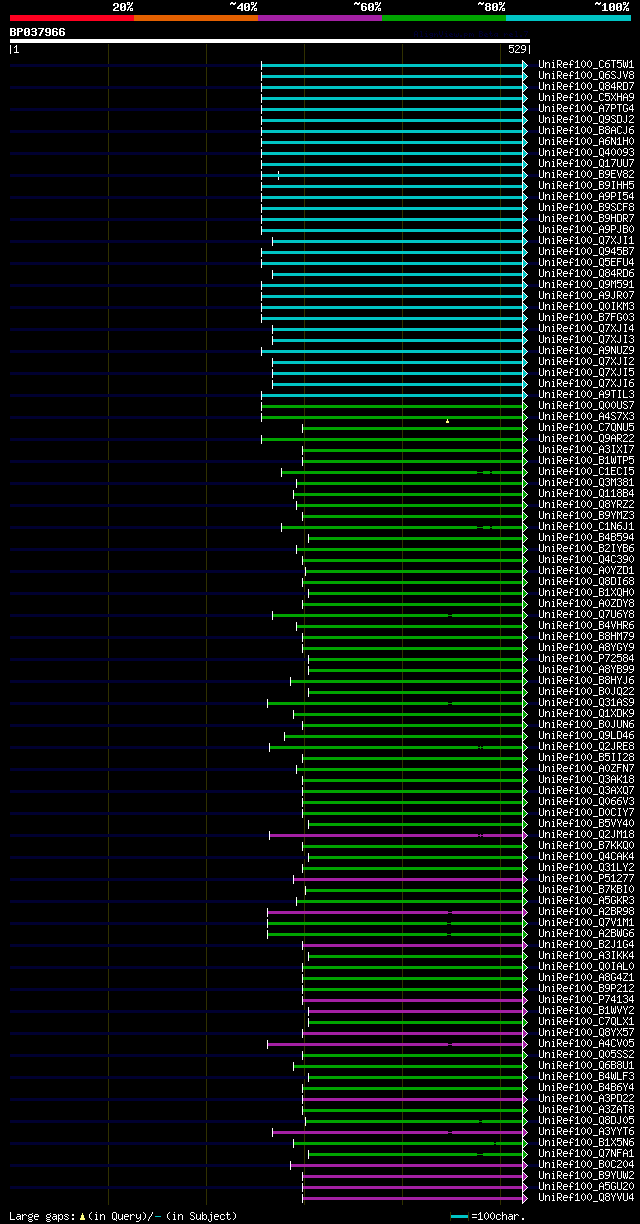Open hit UniRef100_Q6SJV8

point(586,75)
